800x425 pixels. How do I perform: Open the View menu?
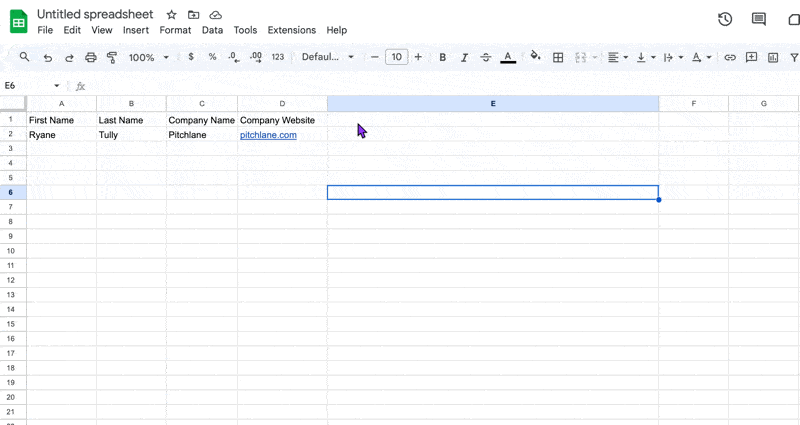pyautogui.click(x=102, y=30)
